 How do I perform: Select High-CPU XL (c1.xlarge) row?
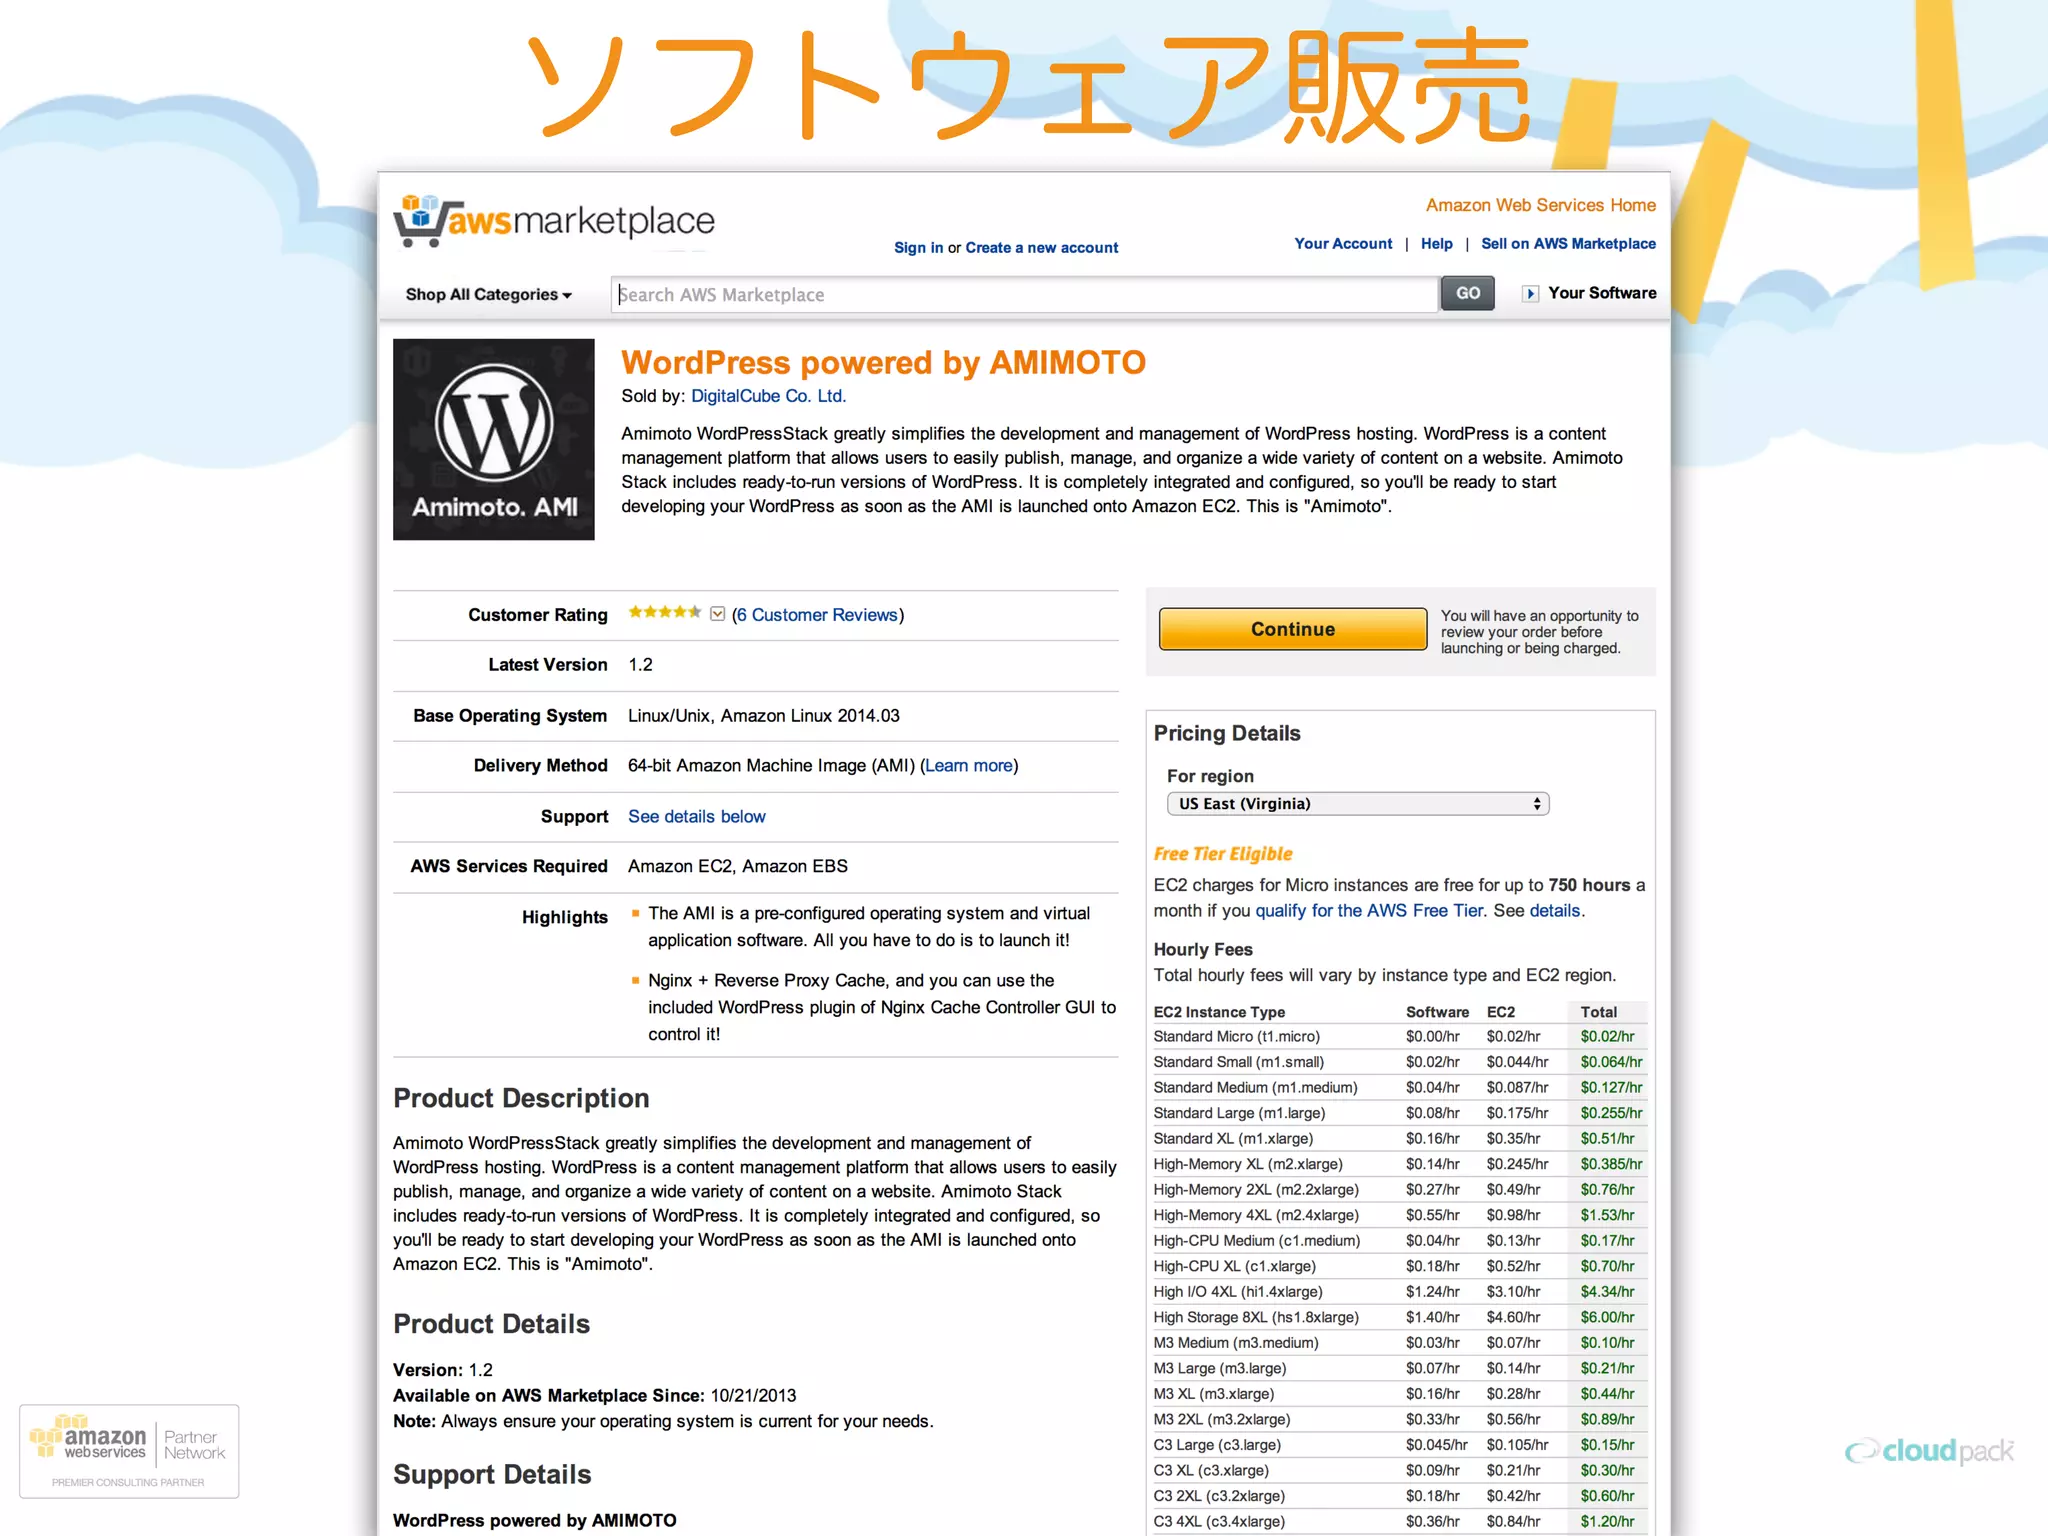pyautogui.click(x=1399, y=1266)
